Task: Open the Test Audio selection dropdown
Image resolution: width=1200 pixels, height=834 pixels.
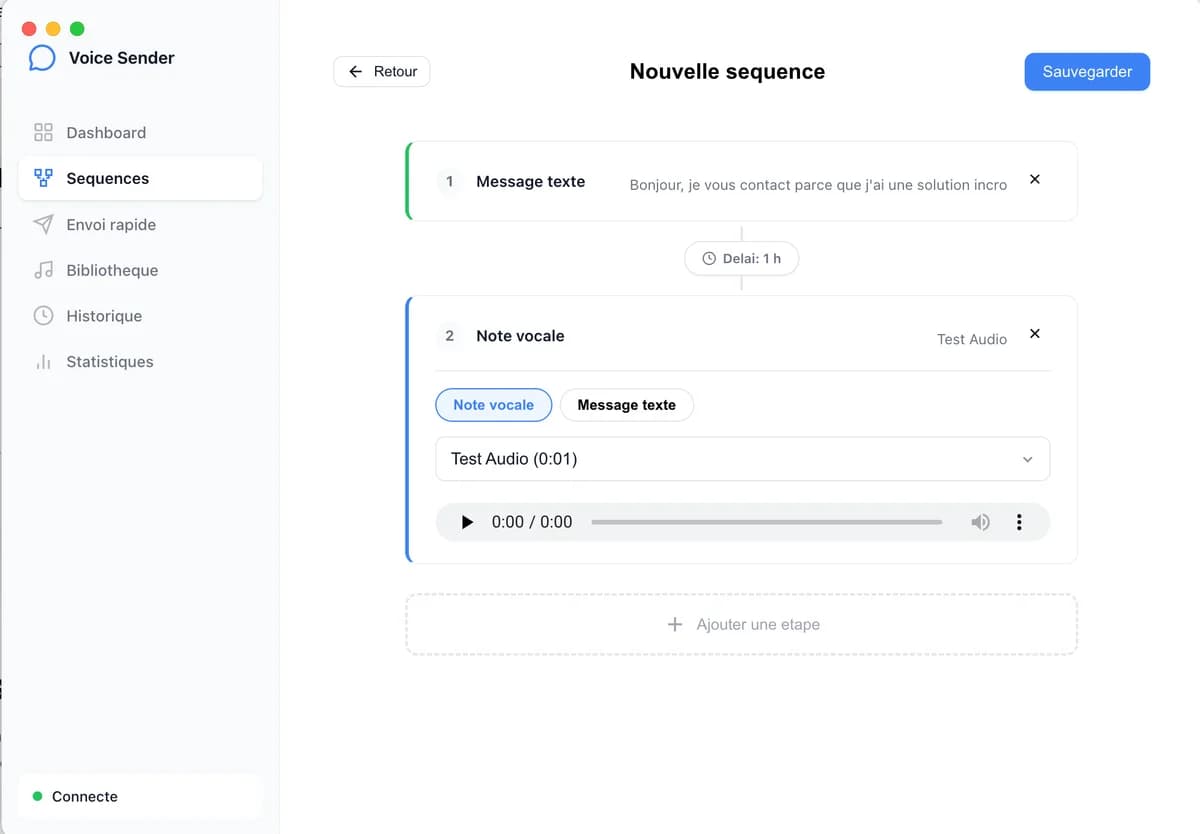Action: click(x=742, y=459)
